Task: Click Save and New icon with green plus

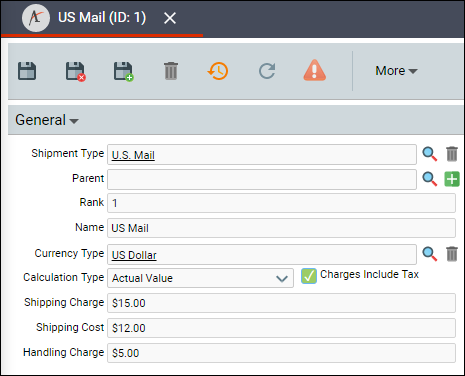Action: click(x=124, y=71)
